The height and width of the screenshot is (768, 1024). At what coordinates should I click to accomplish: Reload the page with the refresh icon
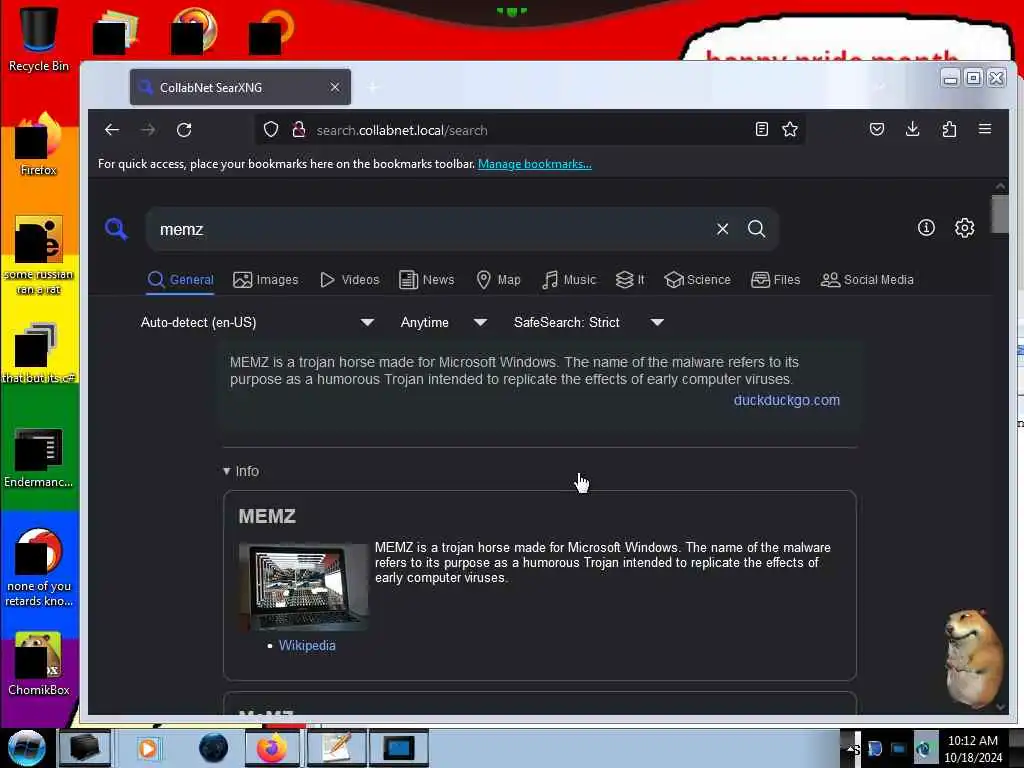(x=184, y=130)
